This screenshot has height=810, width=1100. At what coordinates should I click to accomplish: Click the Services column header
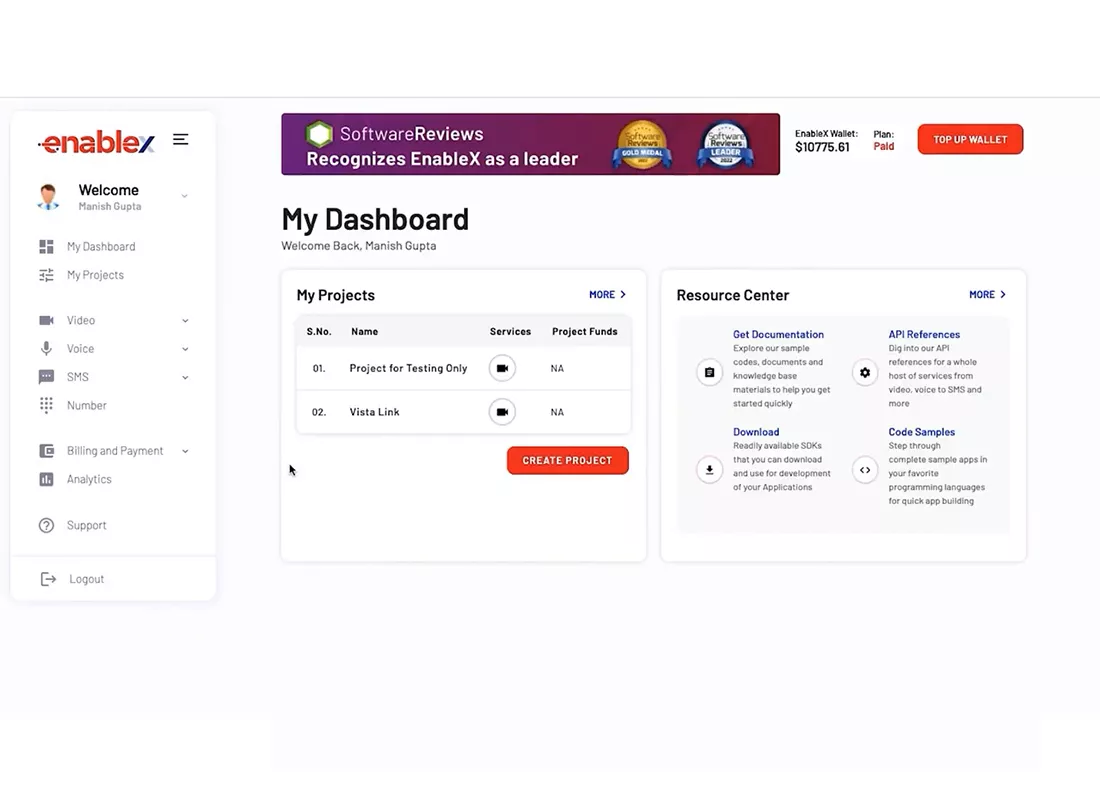(x=511, y=332)
